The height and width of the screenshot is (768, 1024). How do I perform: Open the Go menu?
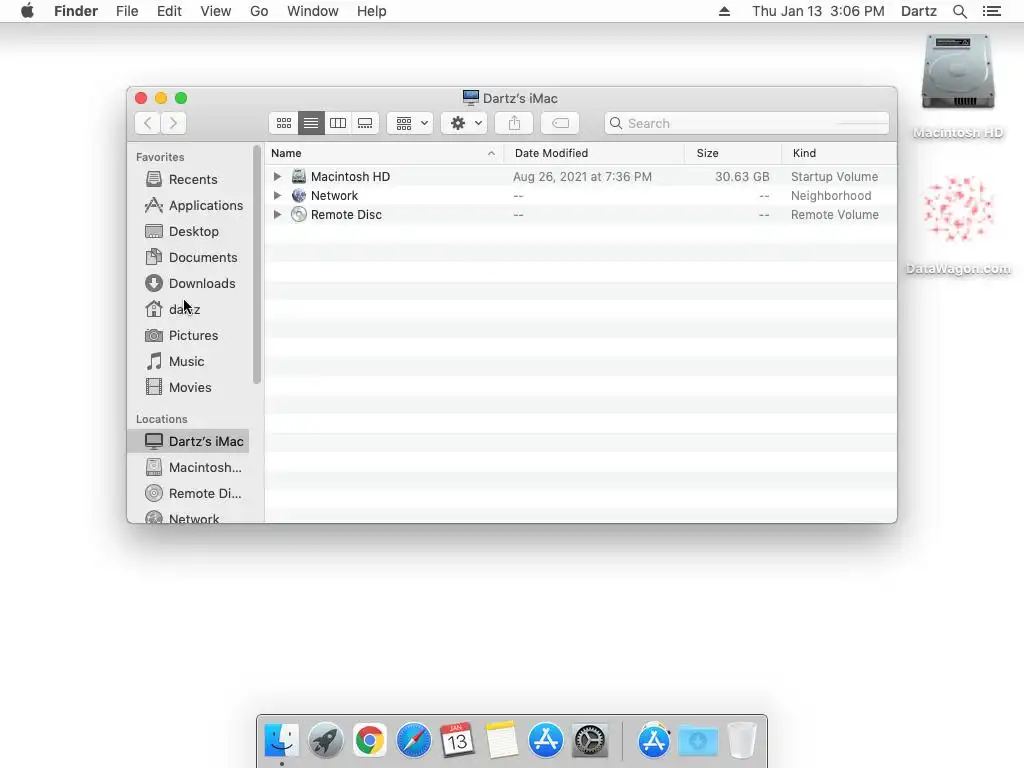click(x=259, y=11)
